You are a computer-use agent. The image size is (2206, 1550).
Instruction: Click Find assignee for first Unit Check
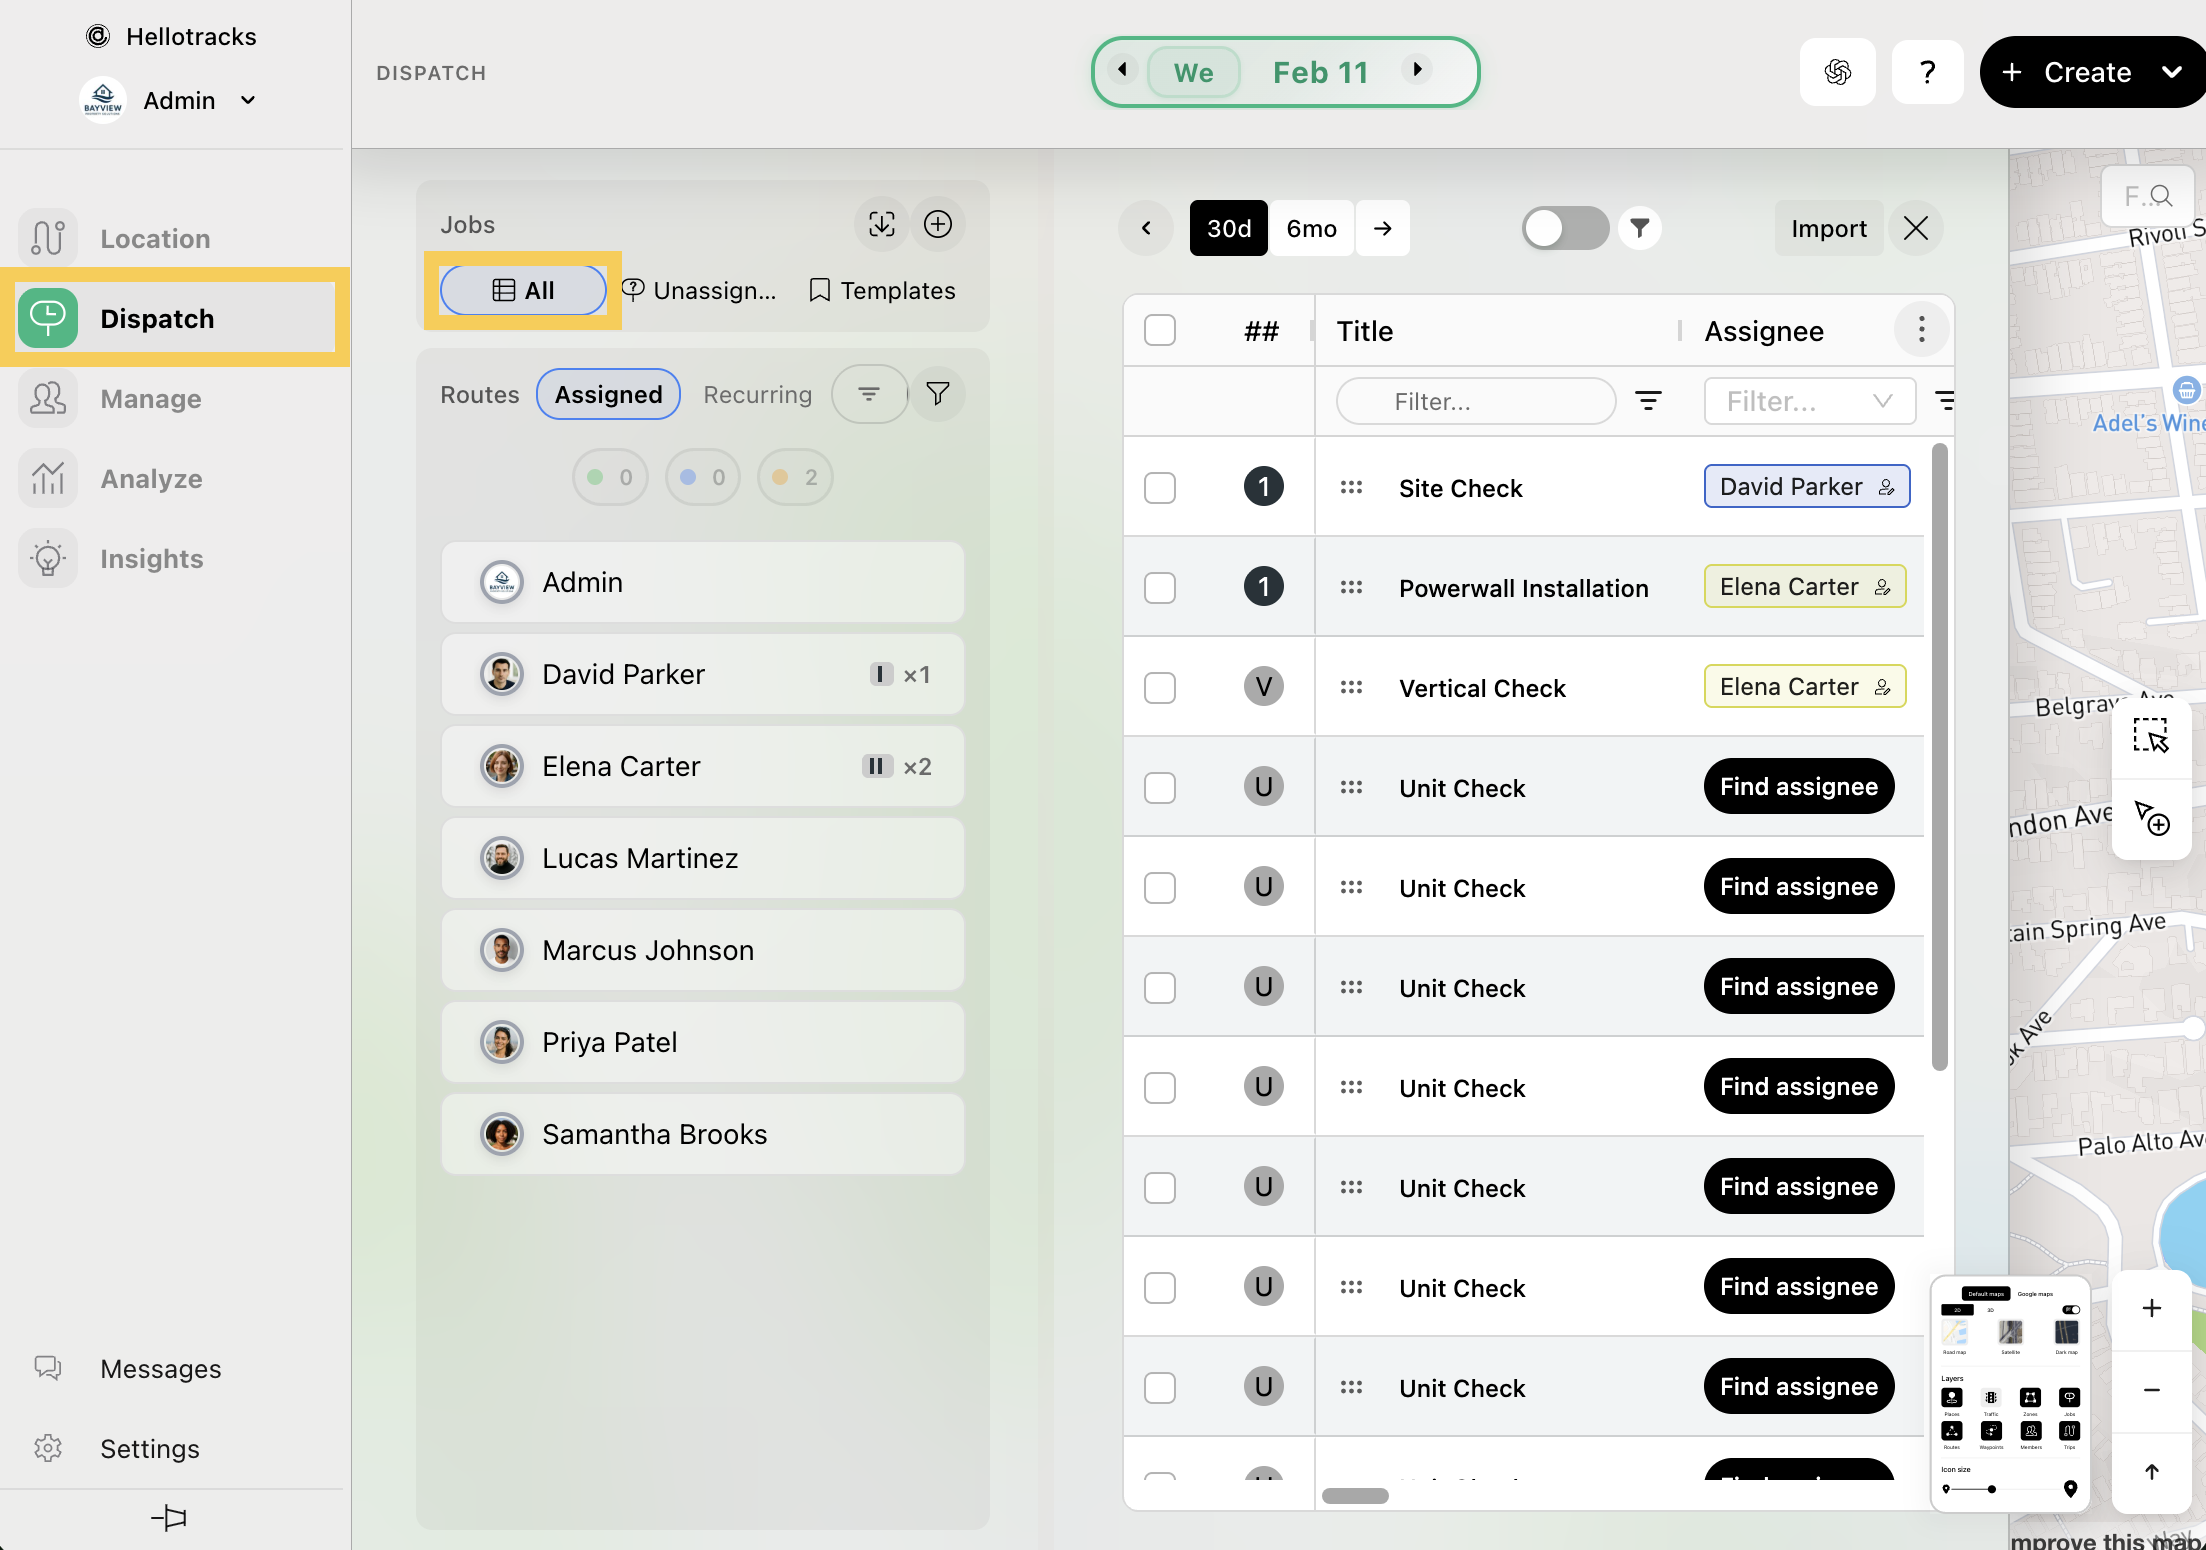click(x=1798, y=787)
